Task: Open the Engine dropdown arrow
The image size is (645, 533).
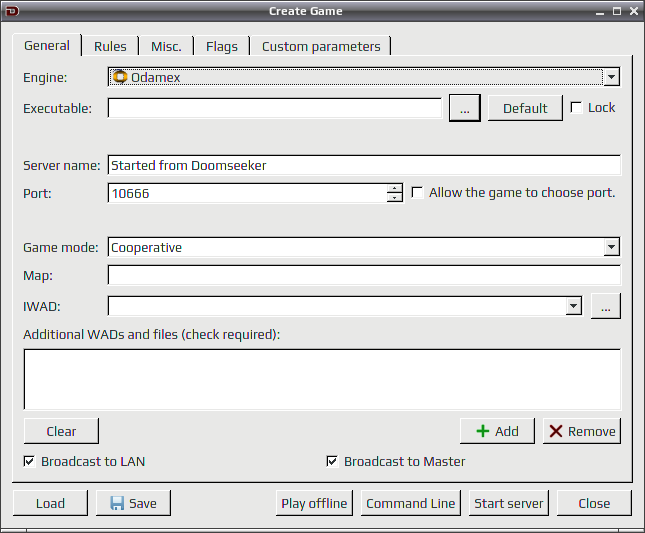Action: pyautogui.click(x=612, y=77)
